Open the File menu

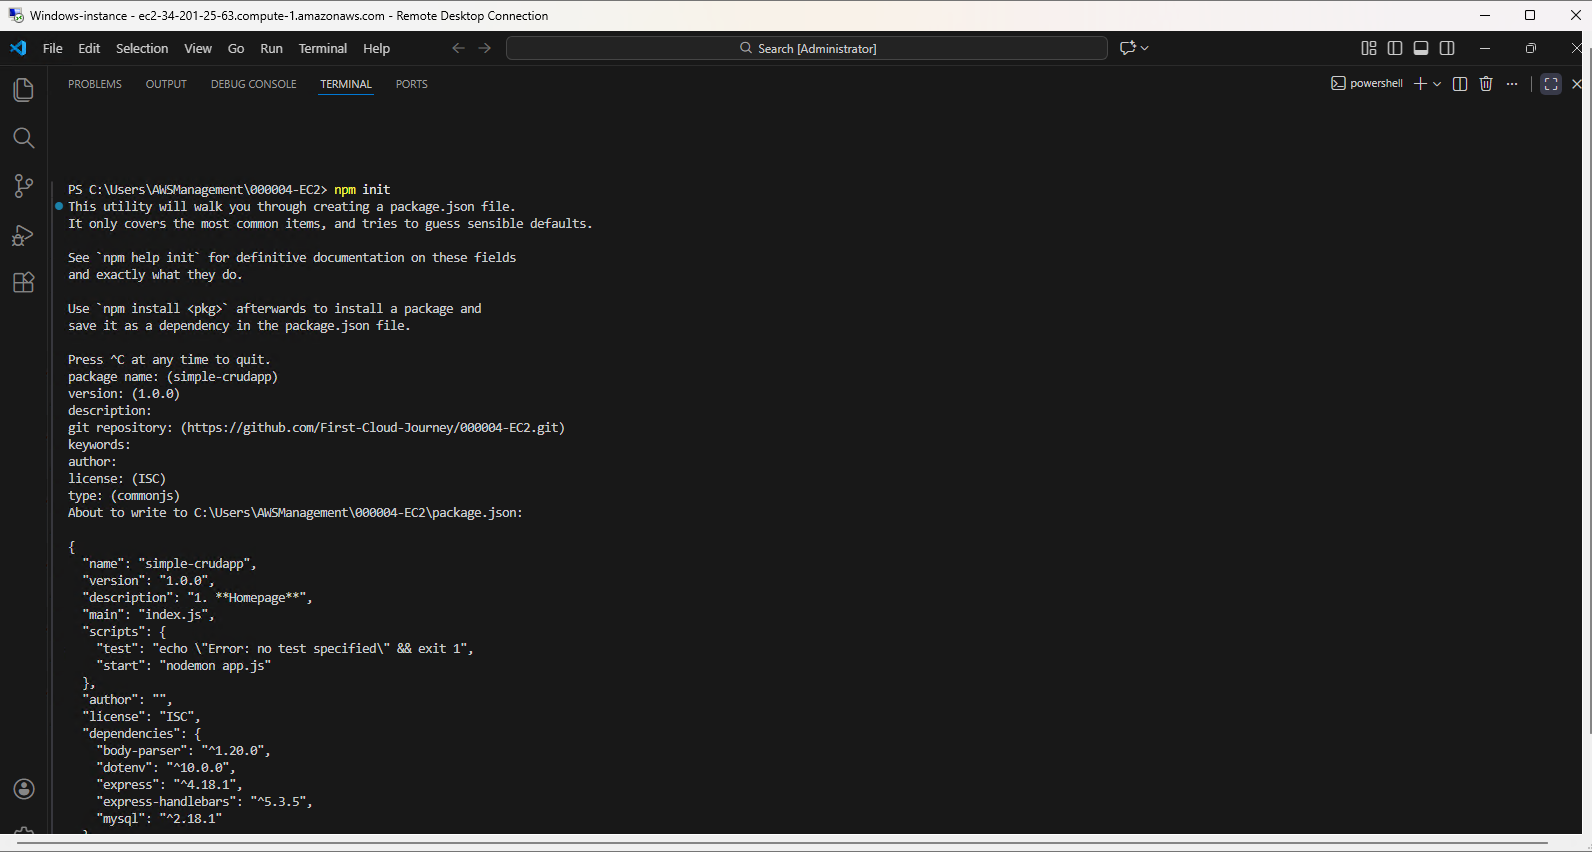53,48
